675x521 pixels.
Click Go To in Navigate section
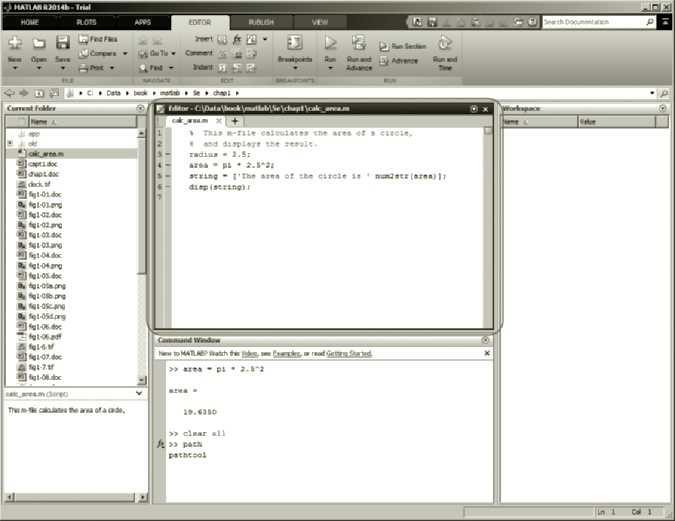pyautogui.click(x=154, y=53)
